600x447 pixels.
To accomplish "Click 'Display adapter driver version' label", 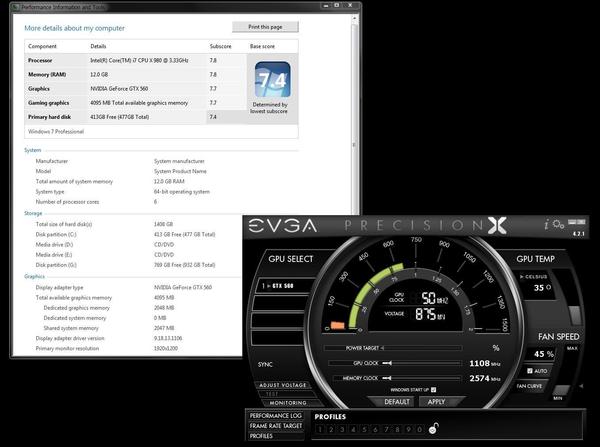I will click(70, 338).
